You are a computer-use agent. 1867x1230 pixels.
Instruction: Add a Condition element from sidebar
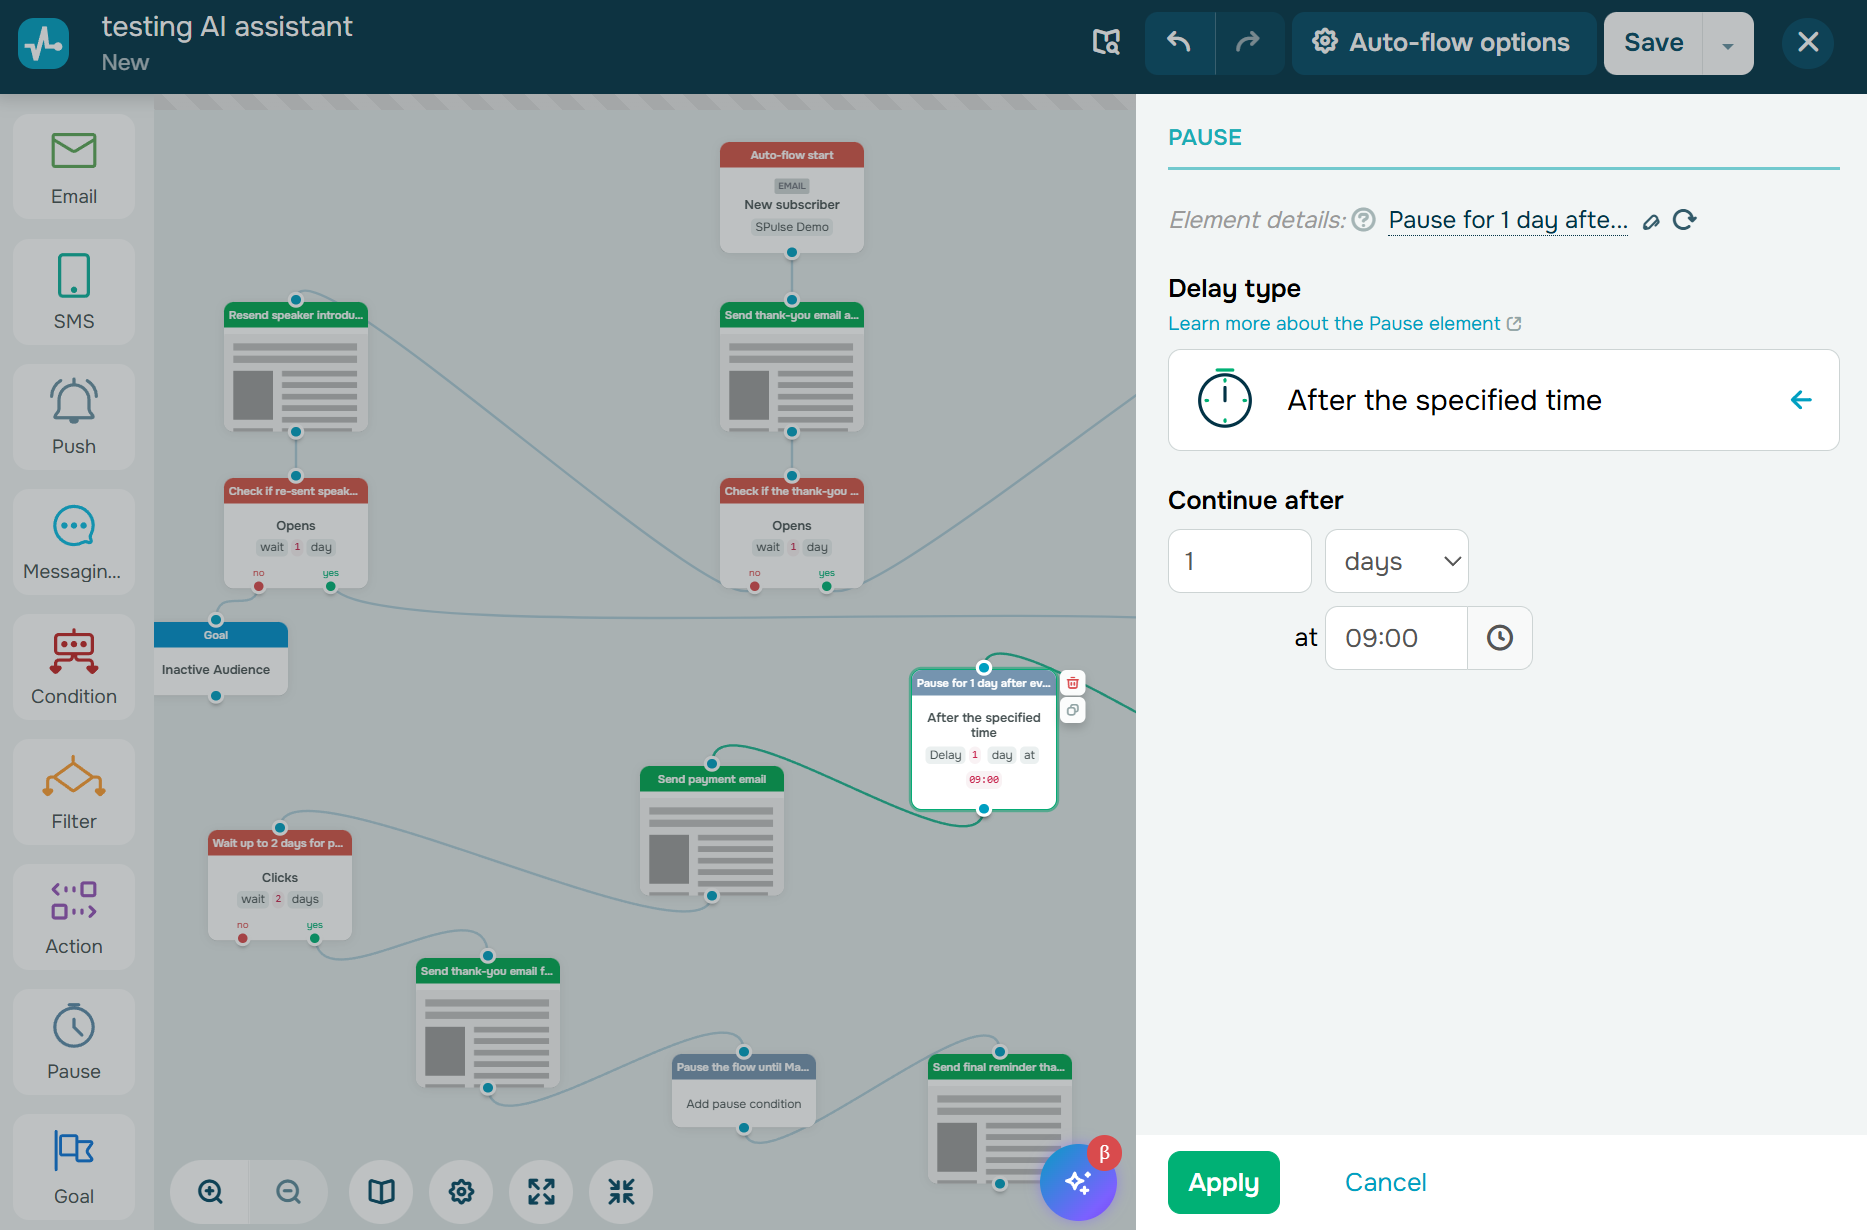coord(74,667)
